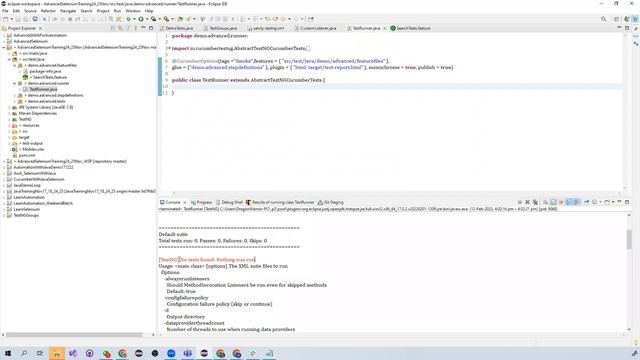The width and height of the screenshot is (640, 360).
Task: Expand the CucumberWithJavaSelenium project
Action: (x=4, y=179)
